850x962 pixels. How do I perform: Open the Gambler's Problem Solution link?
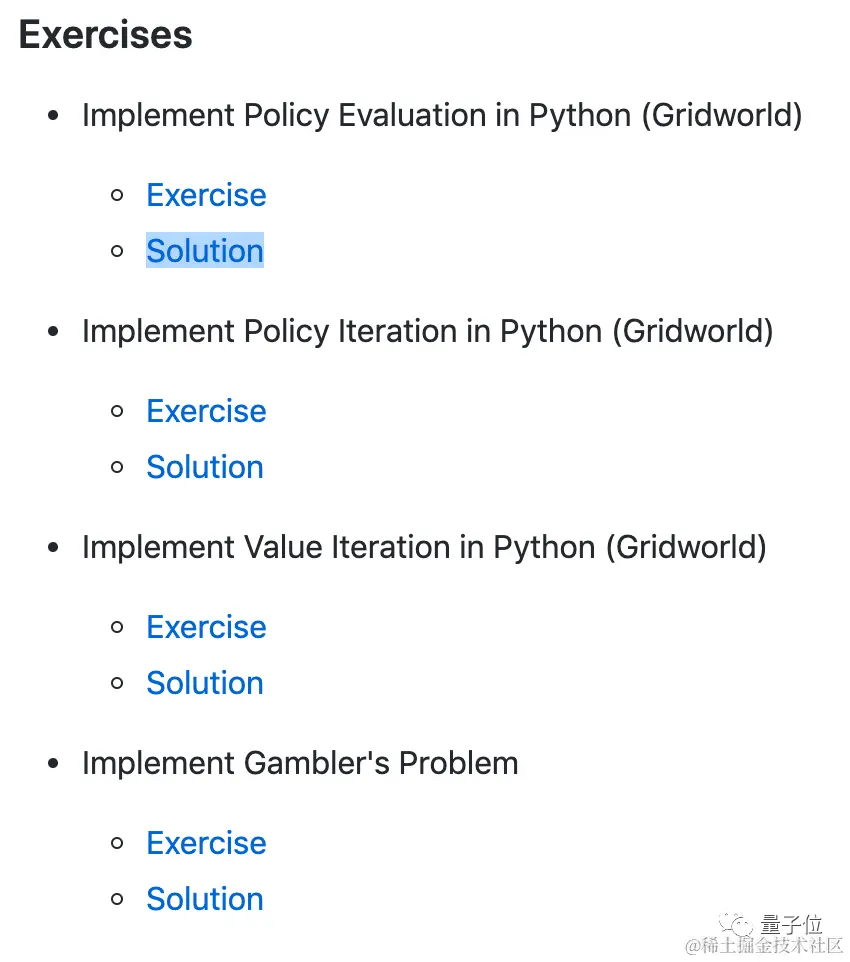[205, 899]
